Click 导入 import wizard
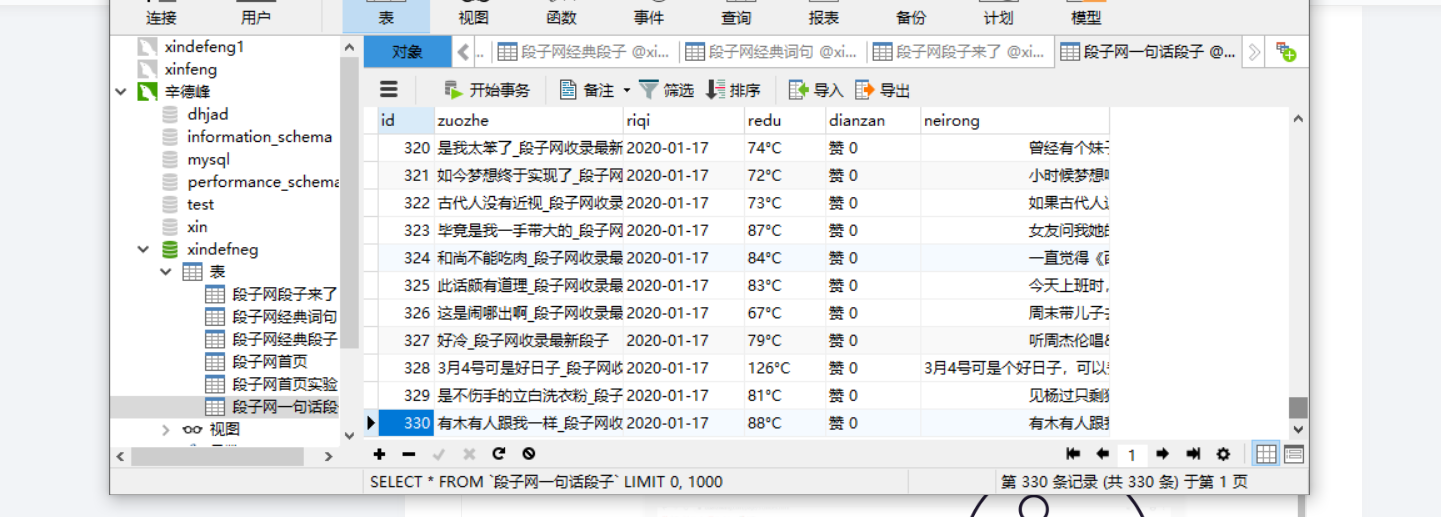This screenshot has width=1441, height=517. click(x=816, y=90)
